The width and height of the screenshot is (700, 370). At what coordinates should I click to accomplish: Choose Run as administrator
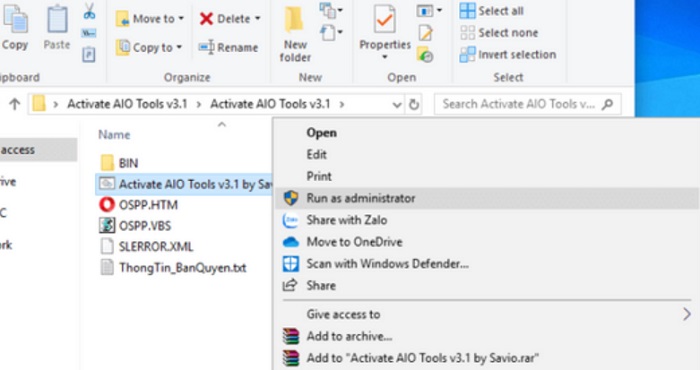pyautogui.click(x=487, y=198)
